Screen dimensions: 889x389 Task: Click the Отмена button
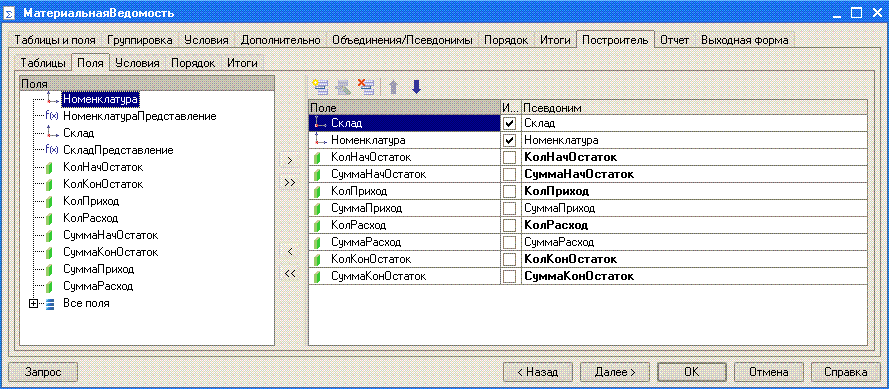[769, 372]
